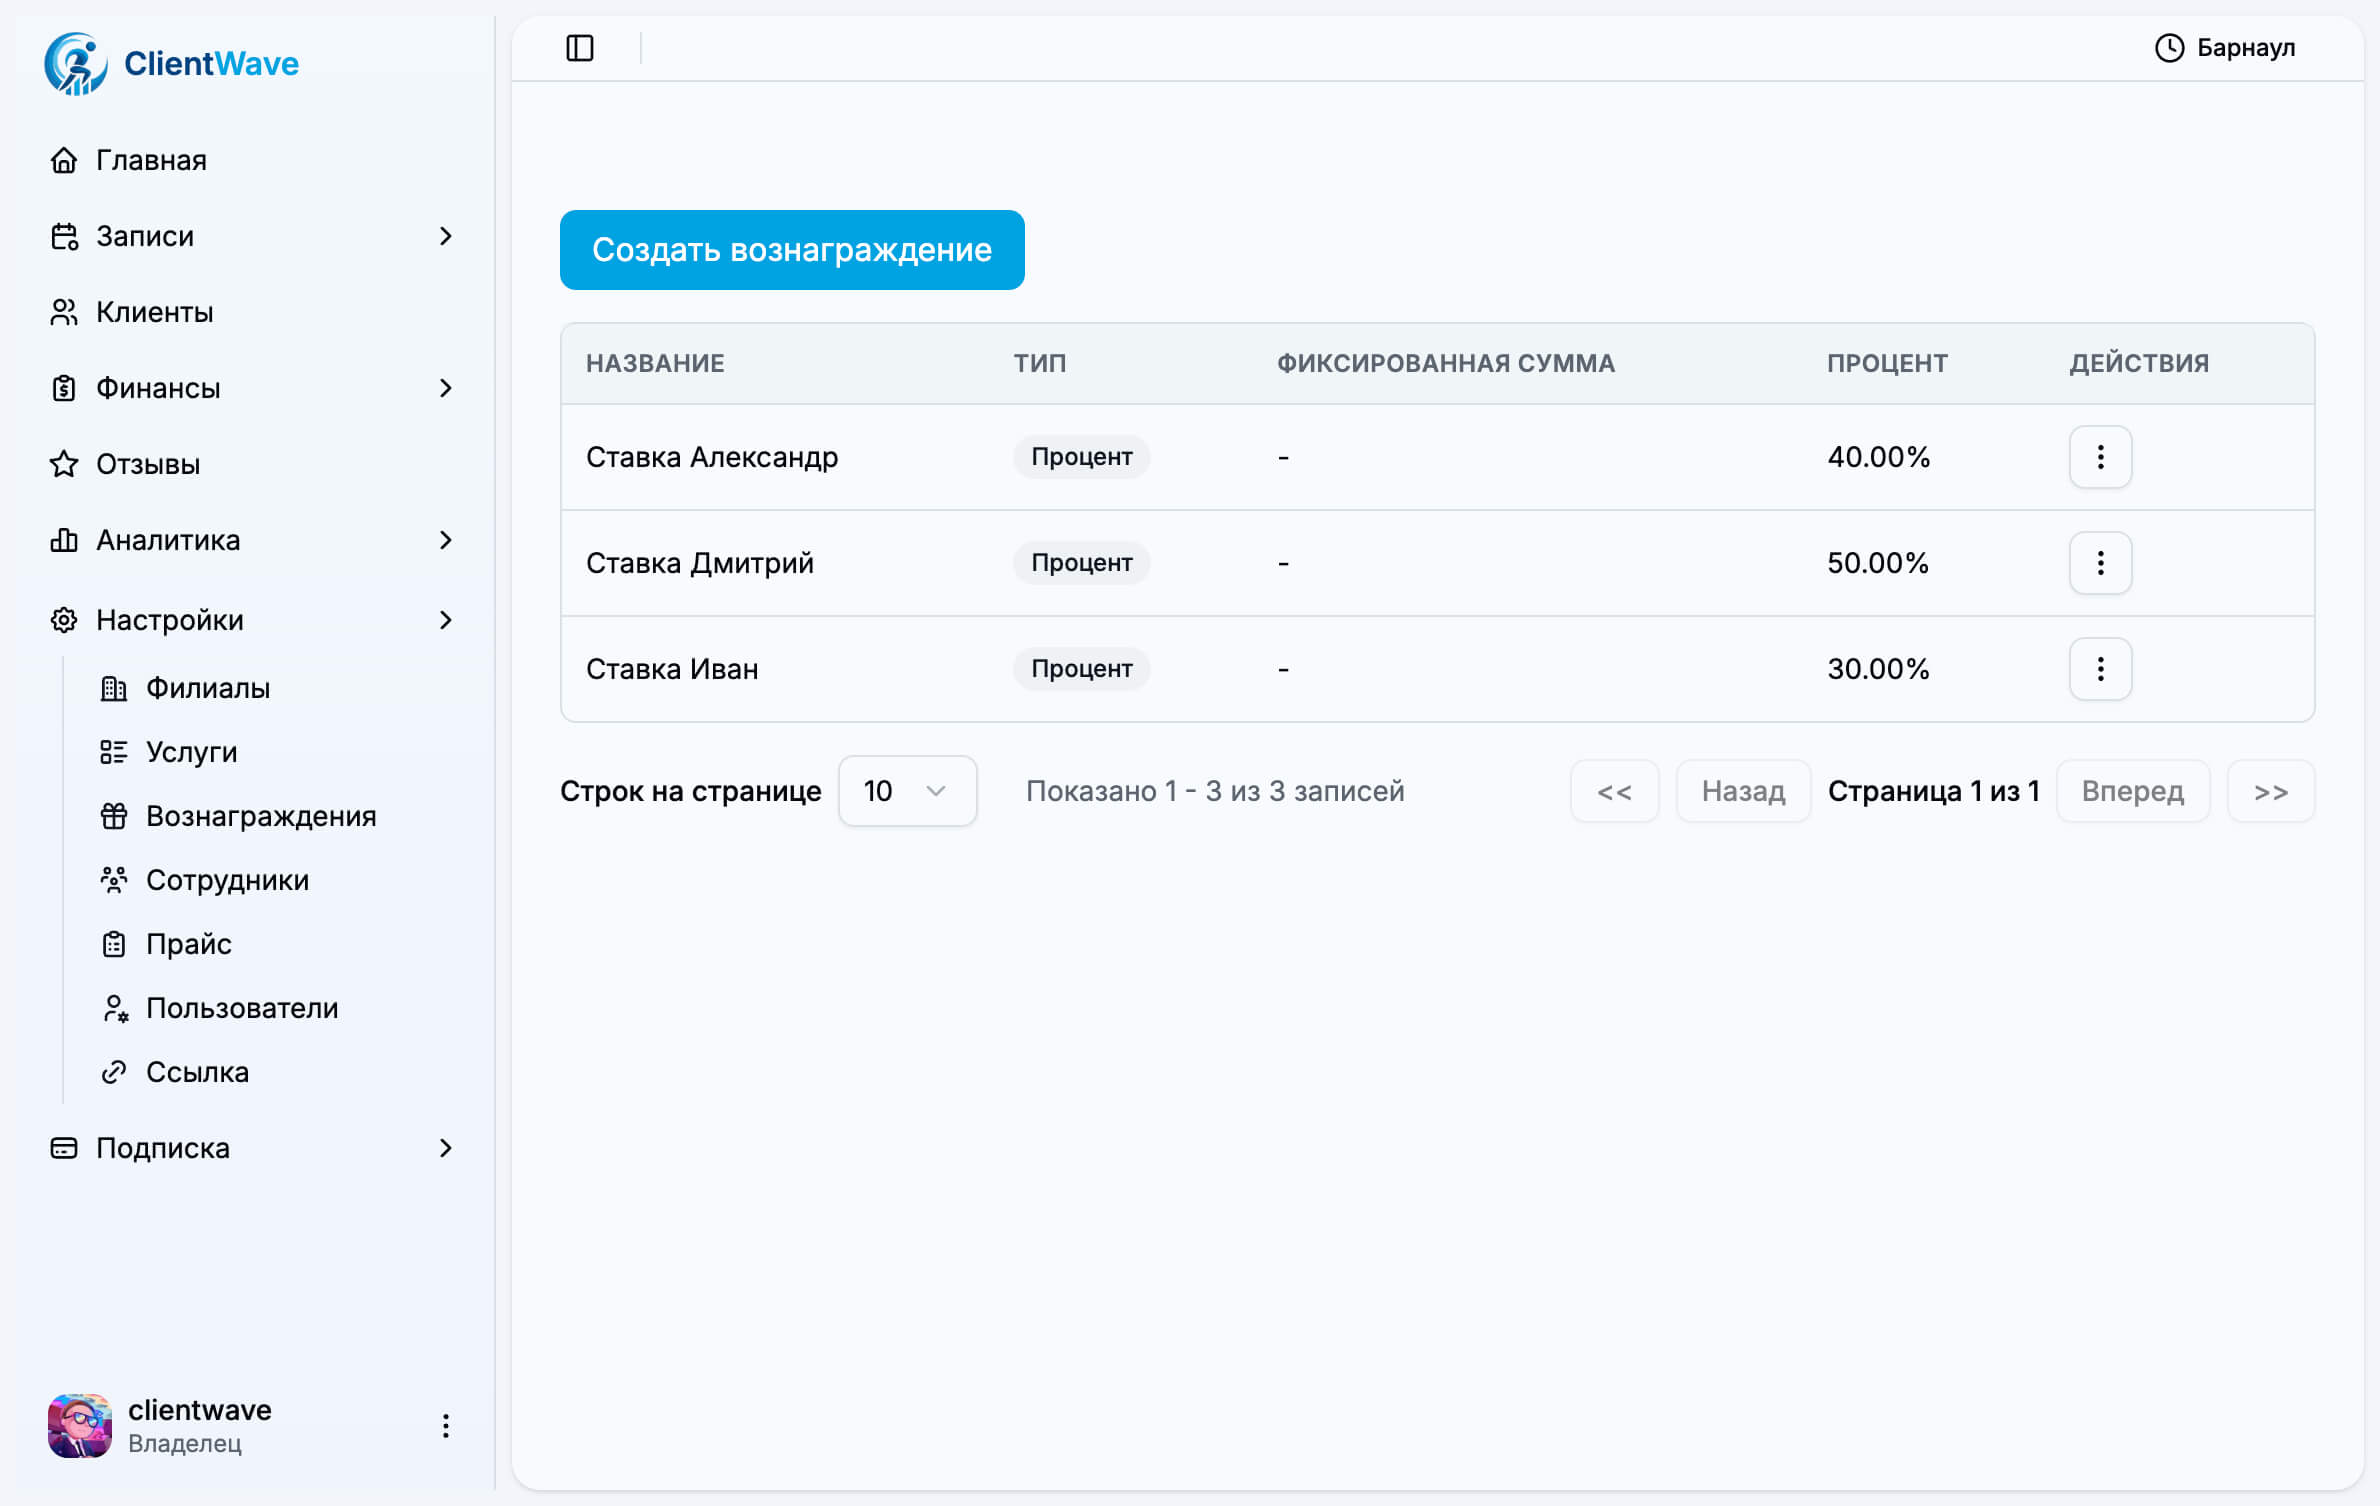Jump to last page with >> button

(x=2270, y=791)
